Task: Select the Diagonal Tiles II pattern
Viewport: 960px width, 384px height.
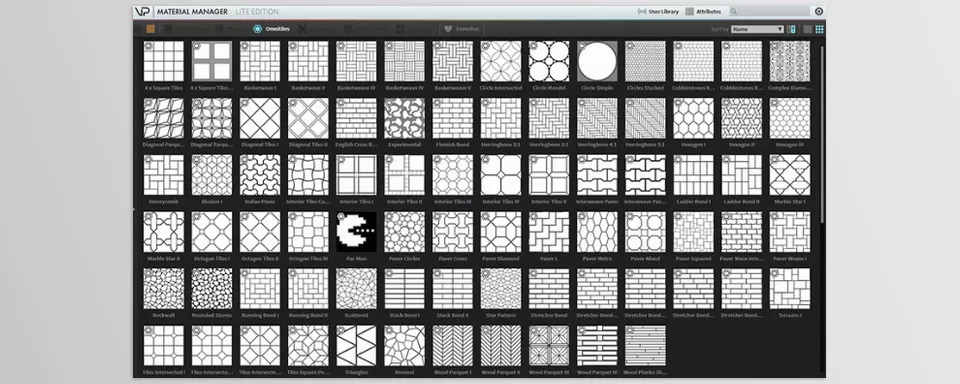Action: tap(308, 118)
